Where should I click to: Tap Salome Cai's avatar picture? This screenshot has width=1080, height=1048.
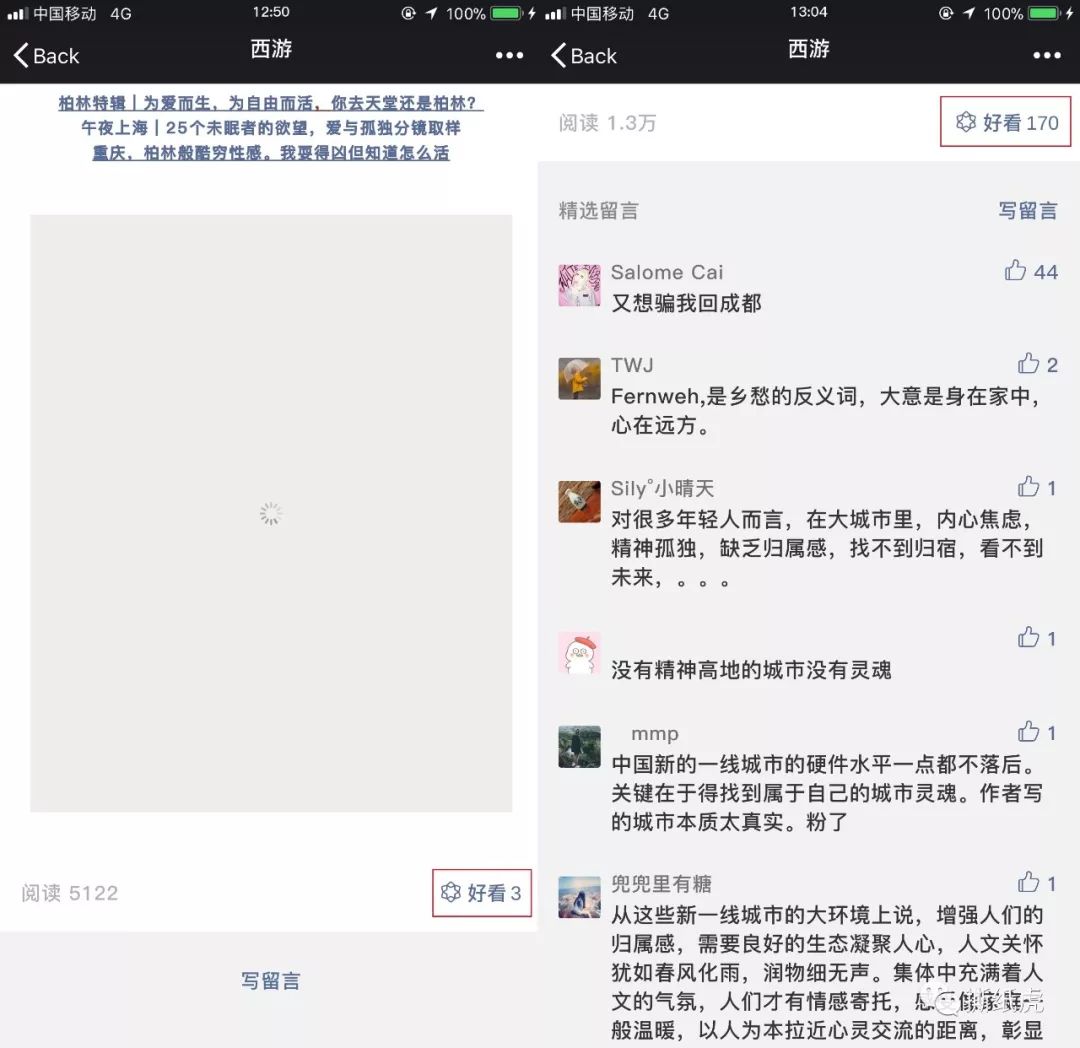tap(579, 285)
